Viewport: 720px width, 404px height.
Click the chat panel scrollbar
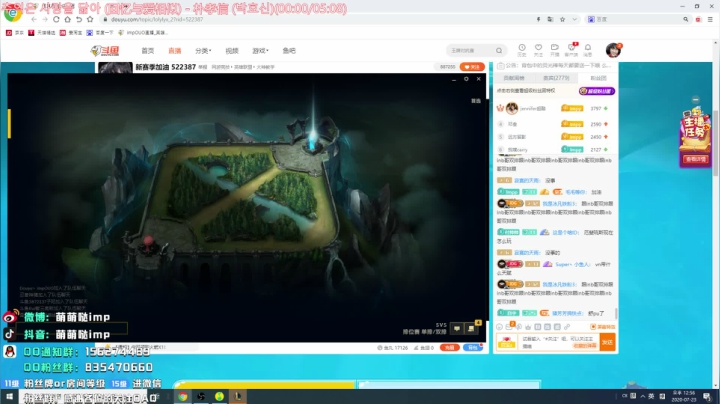click(616, 314)
